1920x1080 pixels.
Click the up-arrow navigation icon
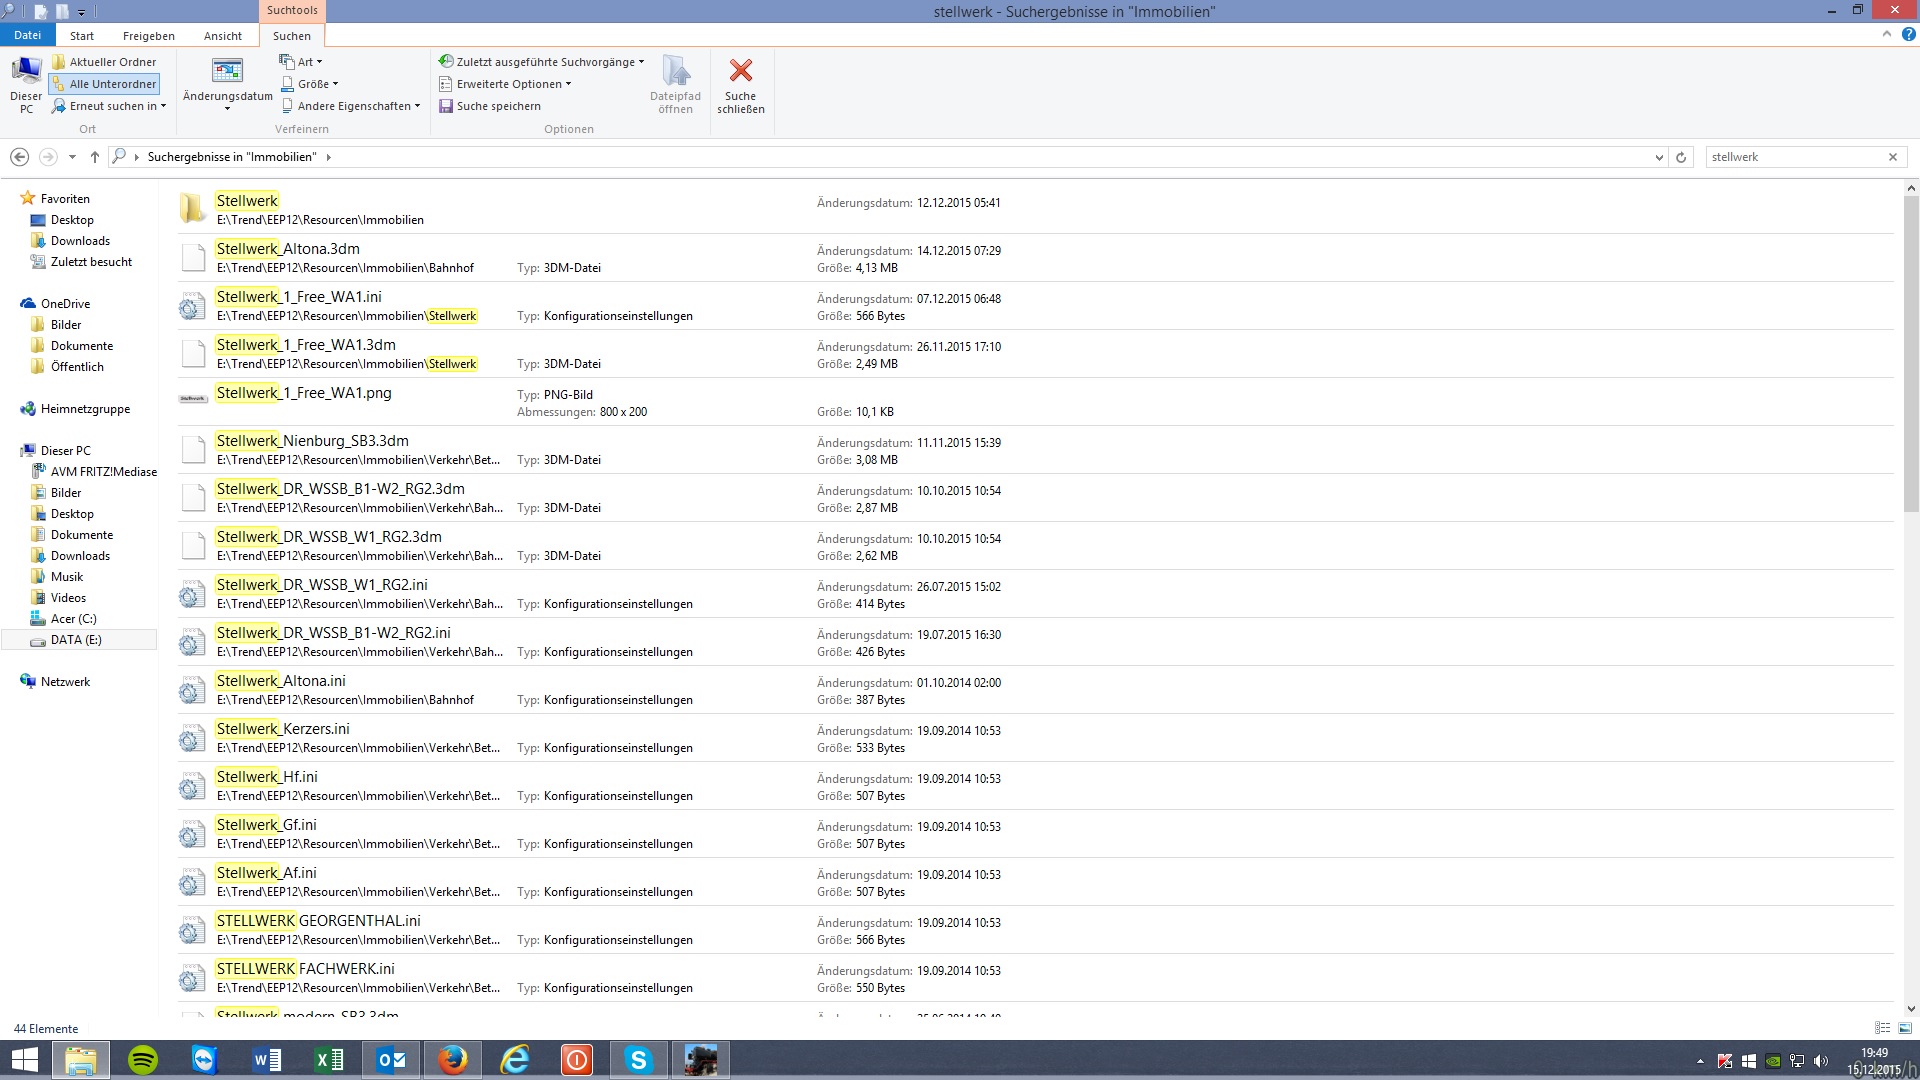click(x=95, y=157)
